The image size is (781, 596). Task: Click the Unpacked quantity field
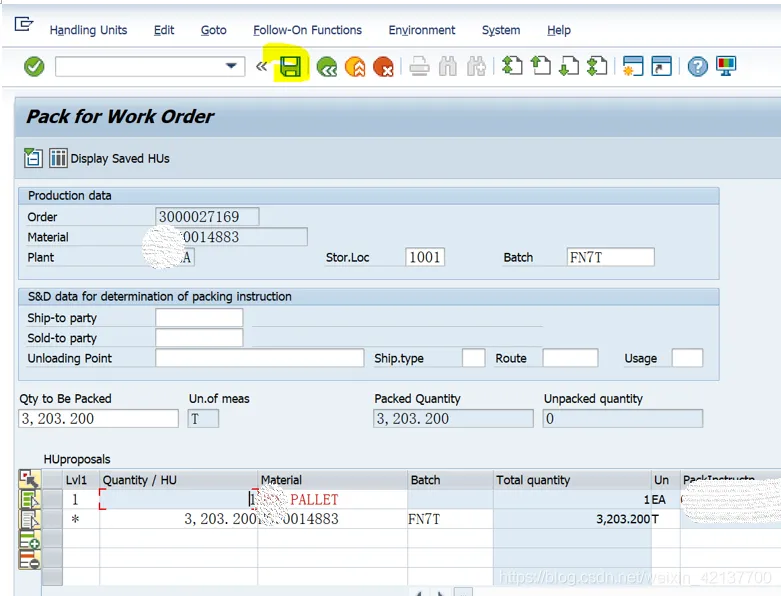pos(623,419)
